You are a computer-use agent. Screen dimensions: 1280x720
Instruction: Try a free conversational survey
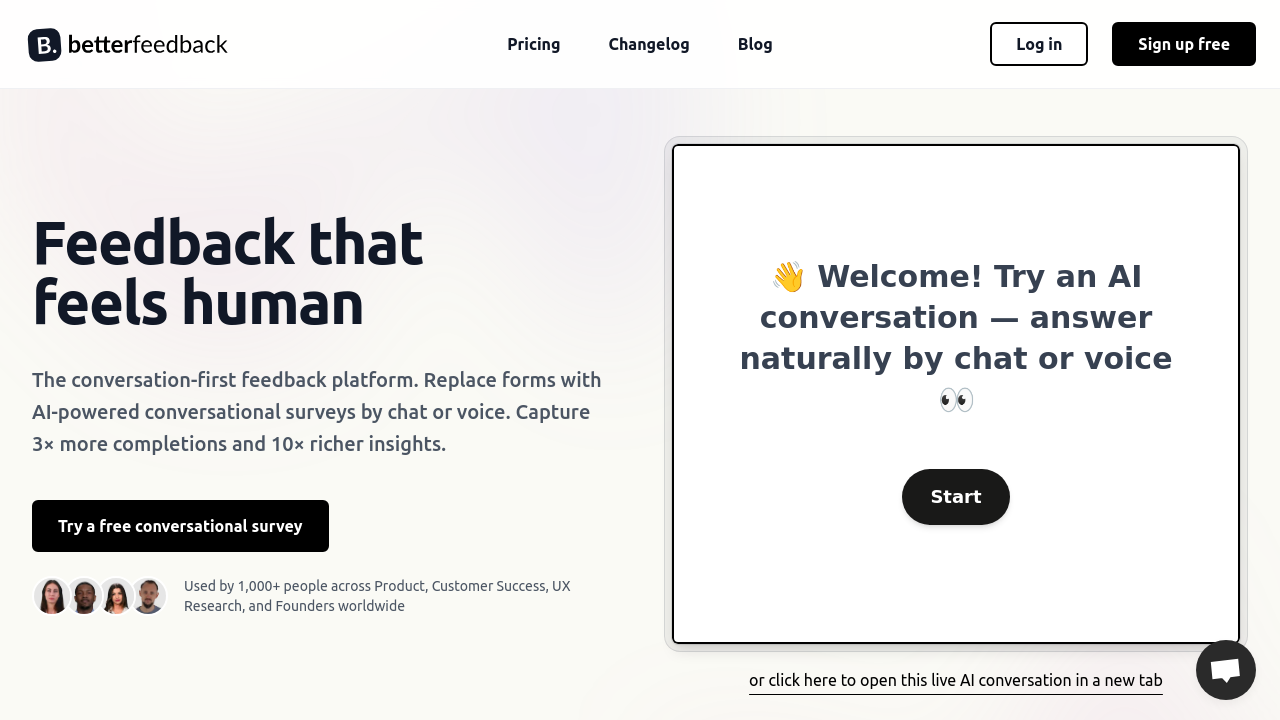tap(180, 526)
